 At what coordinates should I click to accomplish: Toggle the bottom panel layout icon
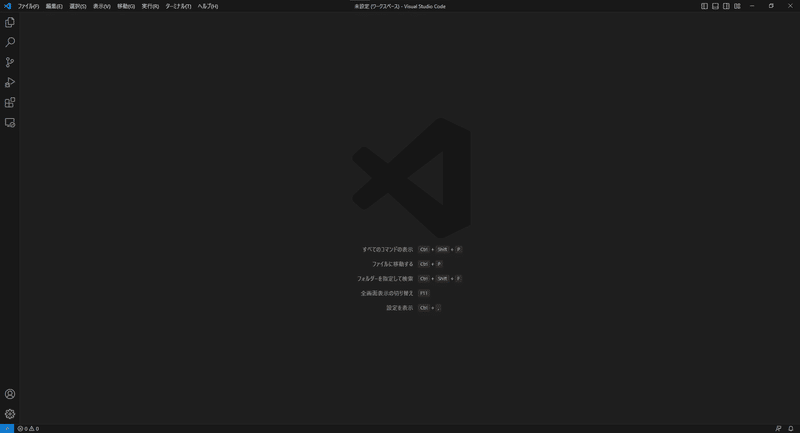pyautogui.click(x=715, y=6)
